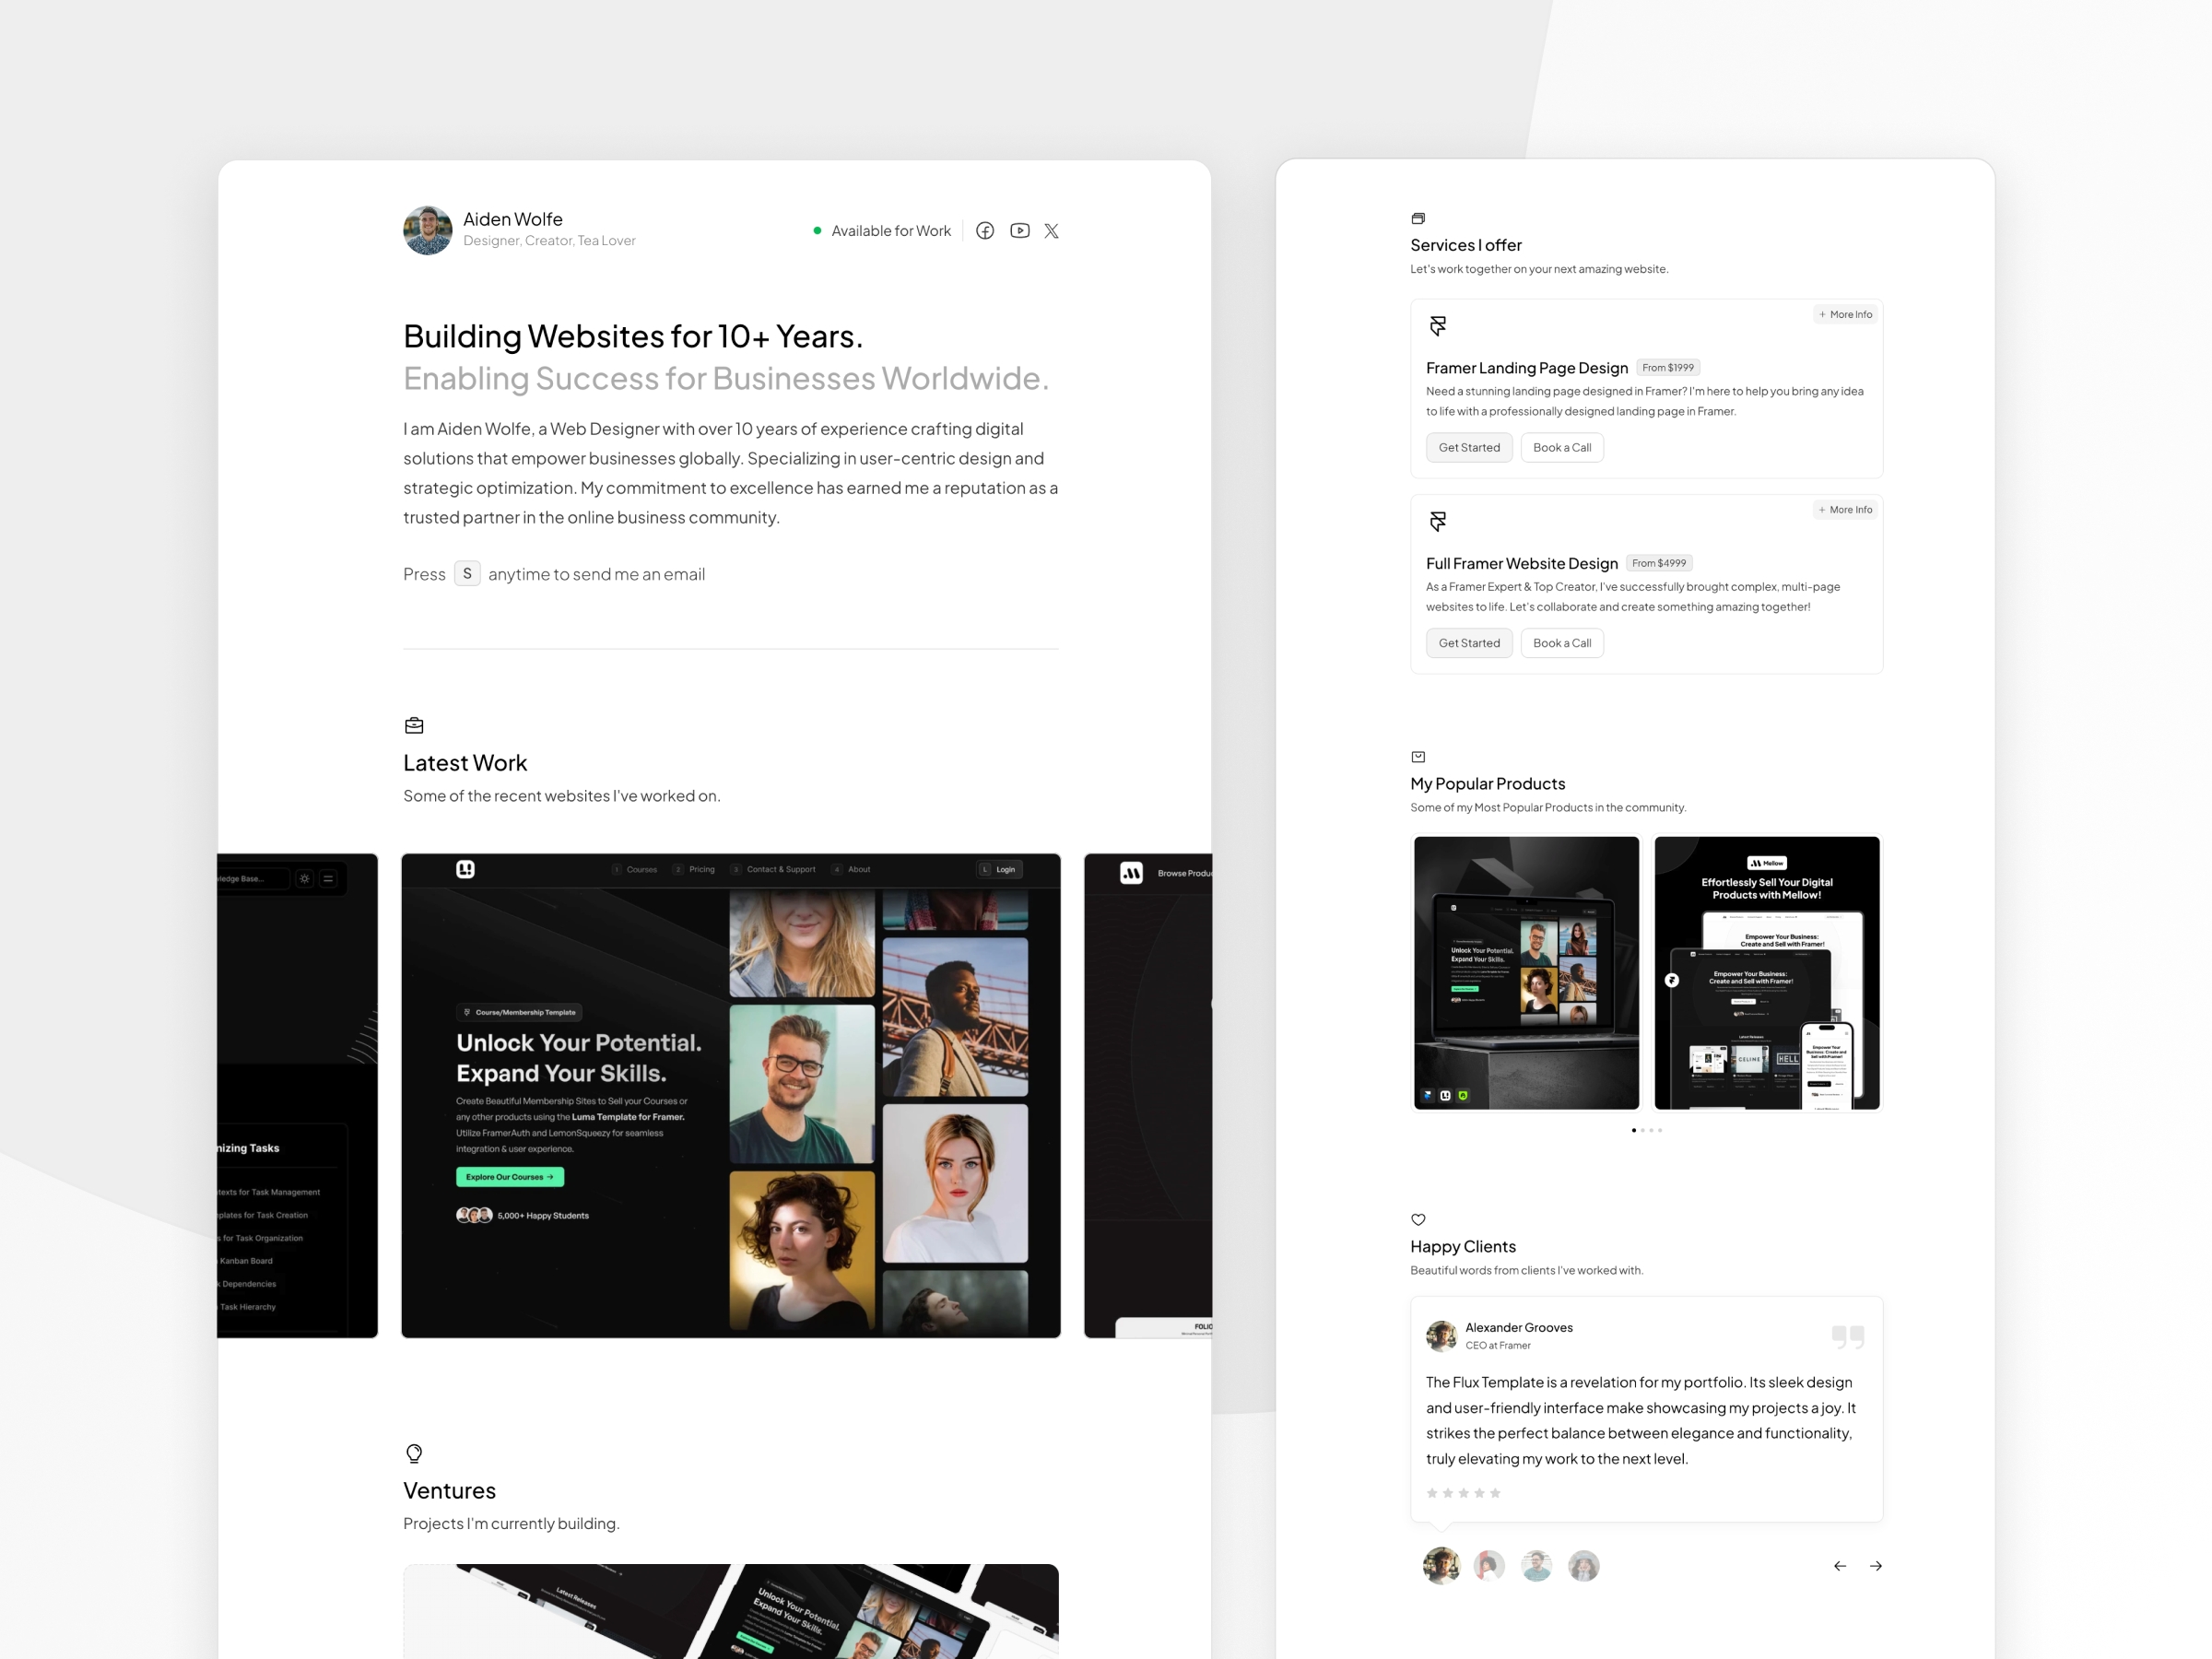Image resolution: width=2212 pixels, height=1659 pixels.
Task: Click the YouTube icon in the header
Action: pos(1019,229)
